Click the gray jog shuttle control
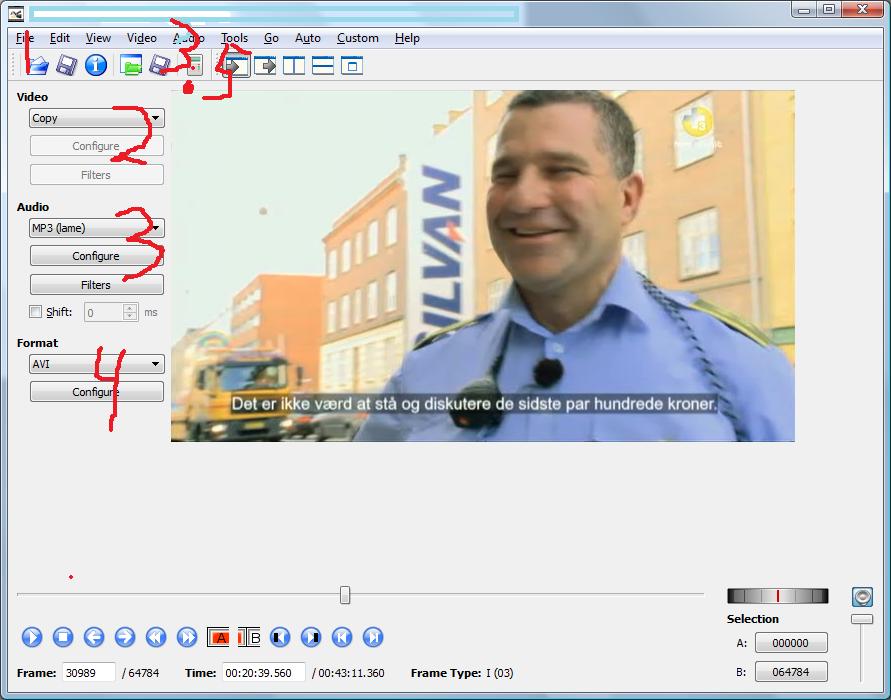Viewport: 891px width, 700px height. point(777,595)
